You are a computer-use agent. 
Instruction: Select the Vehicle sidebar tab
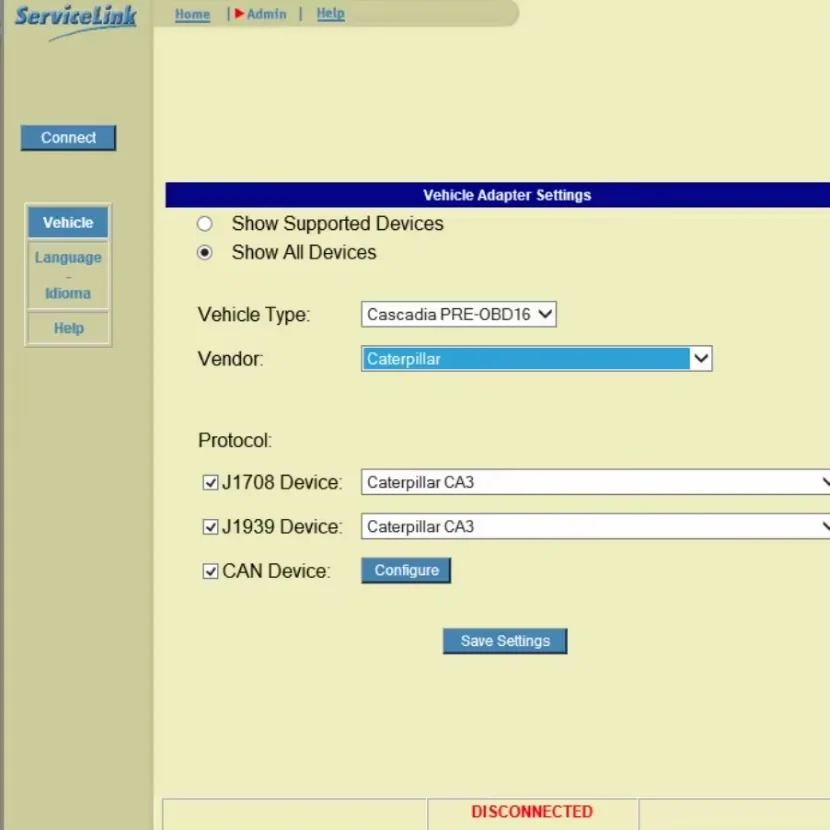(x=68, y=223)
